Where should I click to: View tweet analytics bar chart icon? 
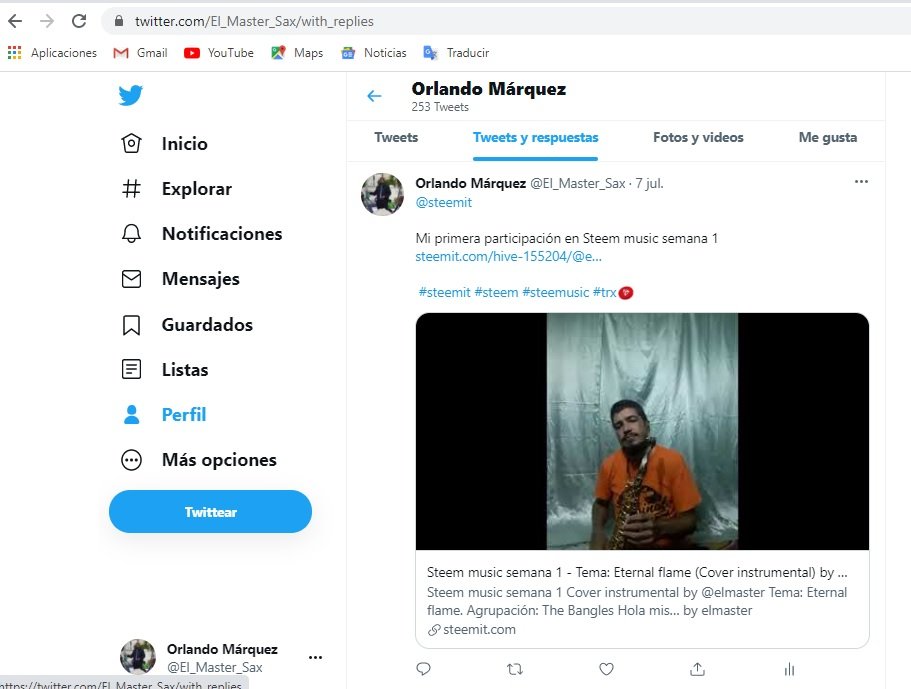pyautogui.click(x=789, y=669)
